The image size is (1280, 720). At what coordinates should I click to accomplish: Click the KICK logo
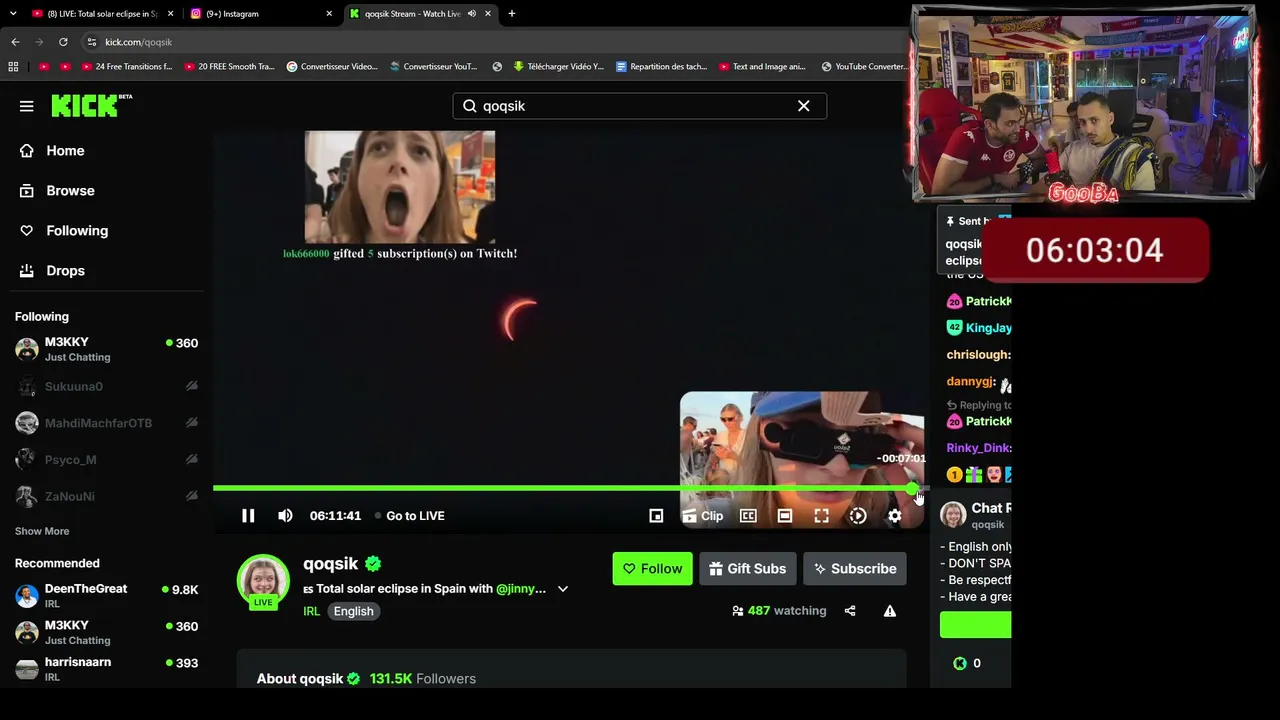click(x=91, y=105)
